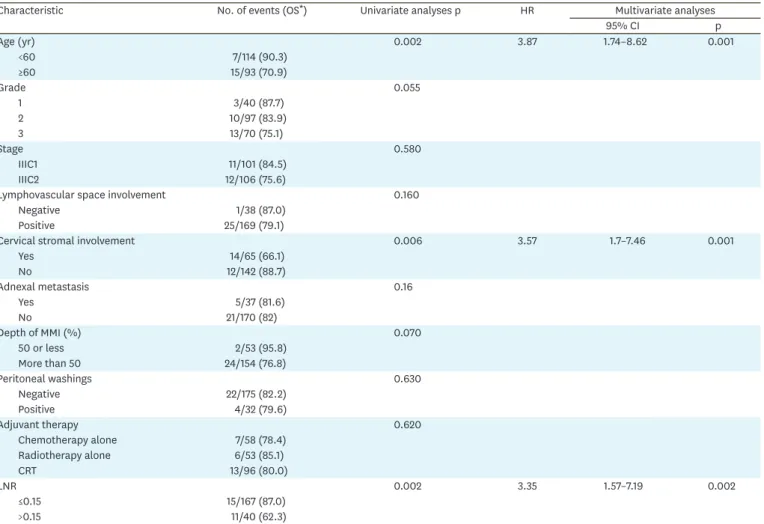Click the value '24/154 (76.8)'
The image size is (764, 524).
[x=255, y=364]
